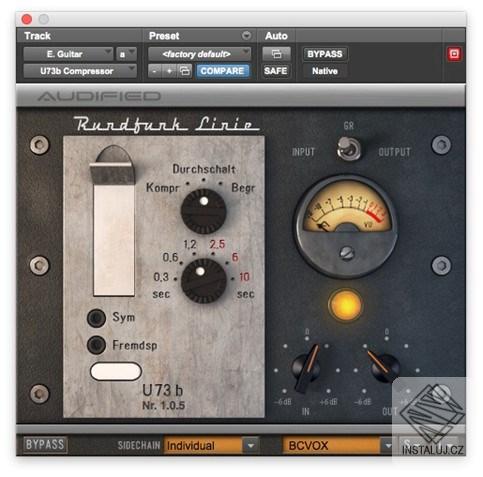This screenshot has height=477, width=483.
Task: Click the Track header label
Action: tap(37, 36)
